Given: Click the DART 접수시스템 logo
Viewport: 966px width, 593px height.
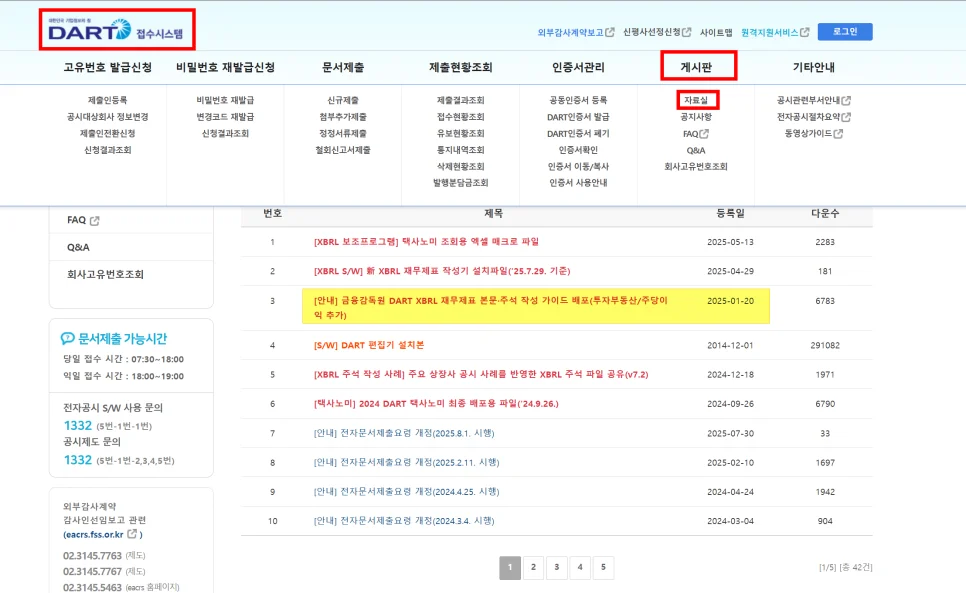Looking at the screenshot, I should point(116,30).
